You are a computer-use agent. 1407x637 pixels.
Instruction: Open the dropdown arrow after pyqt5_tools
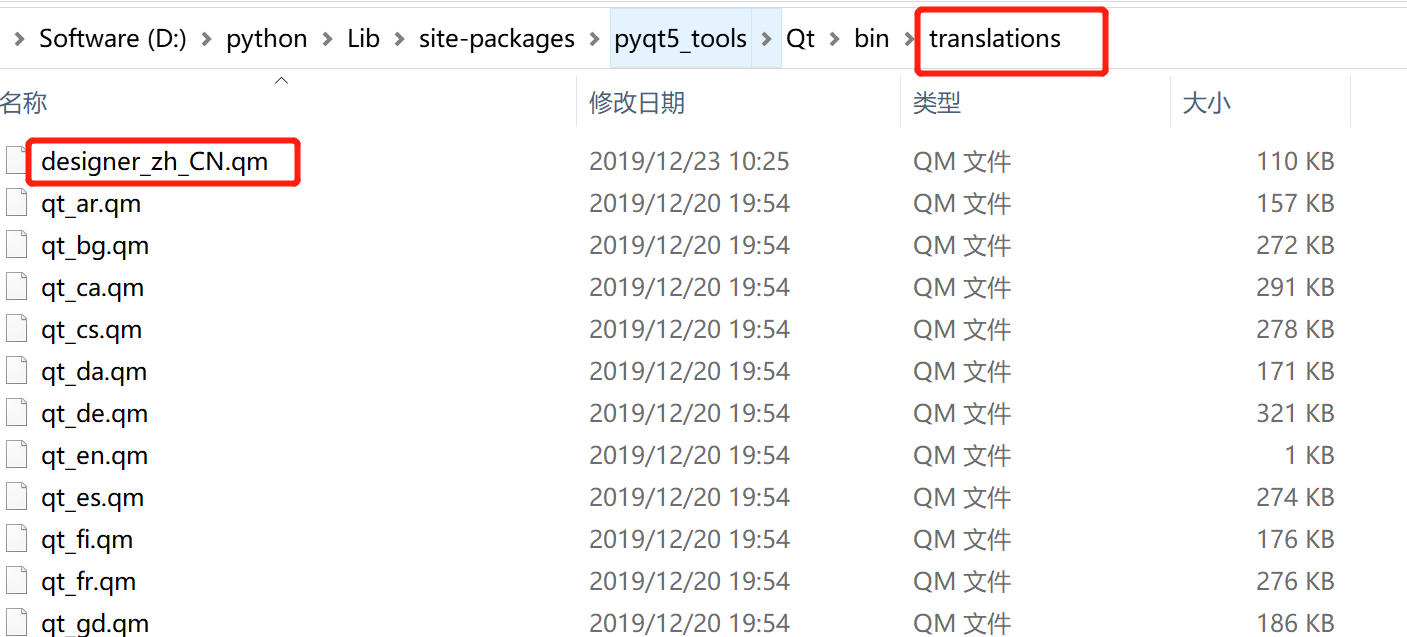[769, 38]
